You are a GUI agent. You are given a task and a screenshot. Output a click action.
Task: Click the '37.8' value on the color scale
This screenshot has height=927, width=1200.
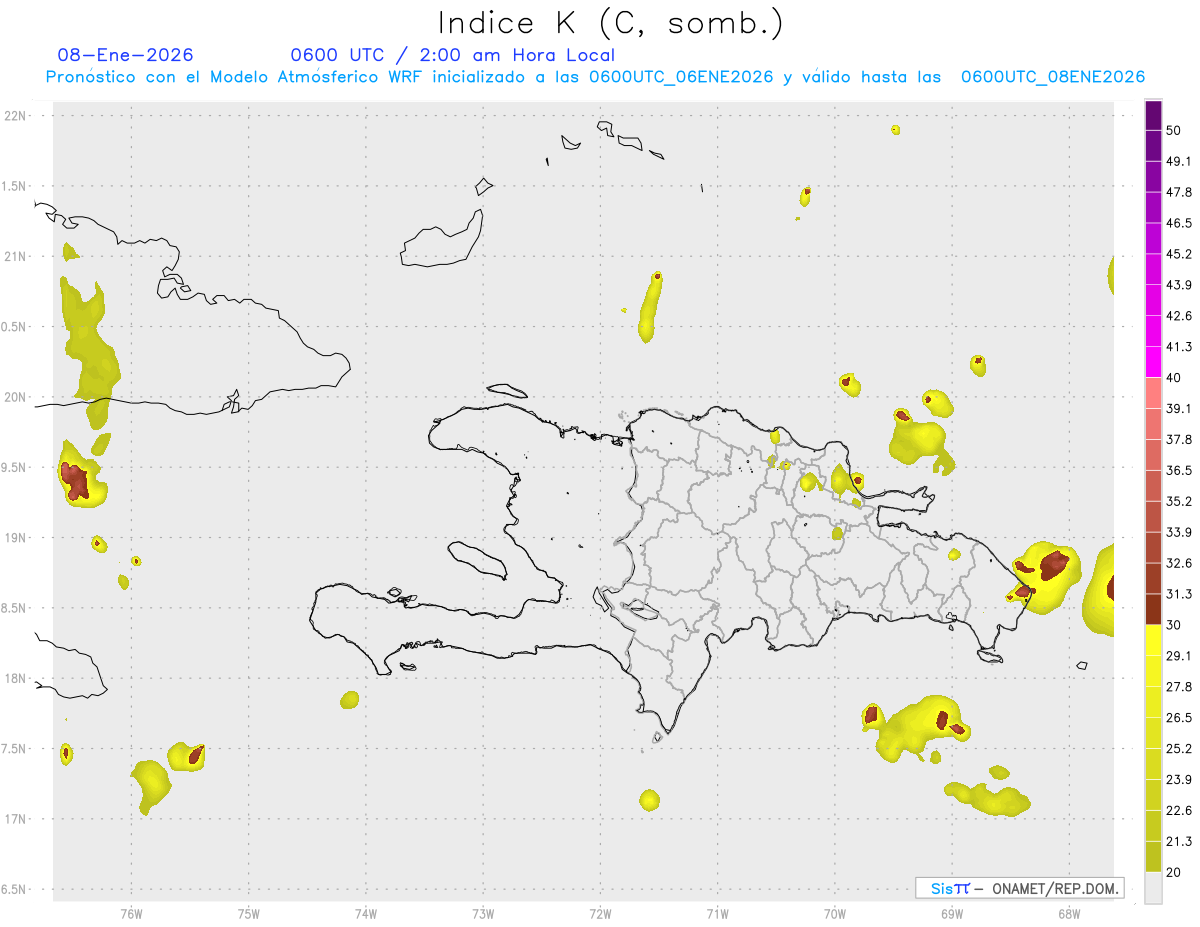point(1179,440)
